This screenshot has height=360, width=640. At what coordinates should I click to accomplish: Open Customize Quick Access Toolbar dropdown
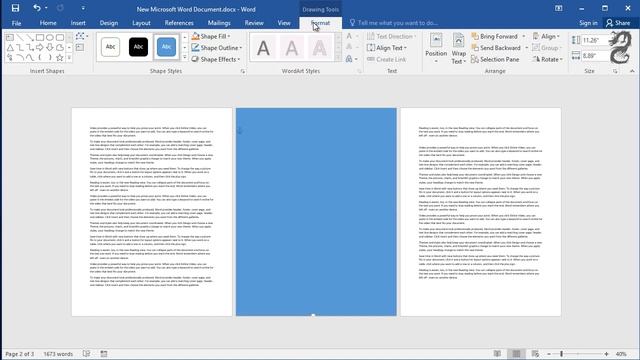coord(83,8)
